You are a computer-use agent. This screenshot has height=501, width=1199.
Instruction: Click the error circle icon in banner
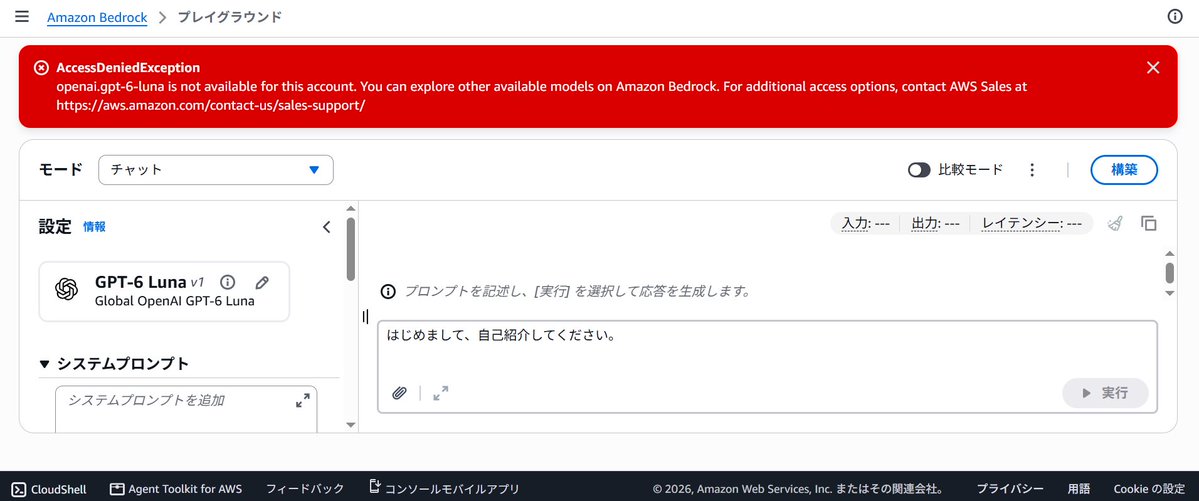tap(41, 67)
